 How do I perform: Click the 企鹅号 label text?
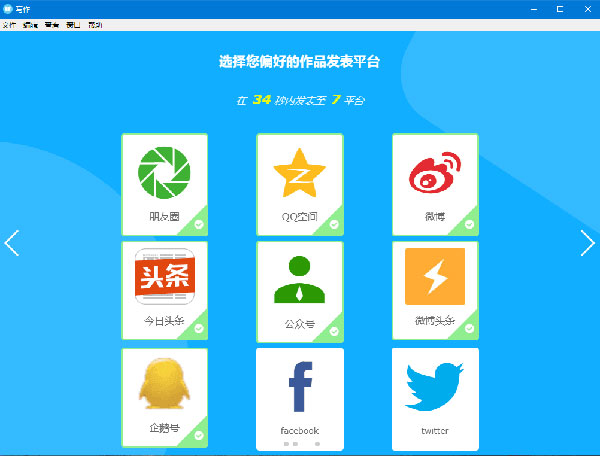[x=164, y=428]
